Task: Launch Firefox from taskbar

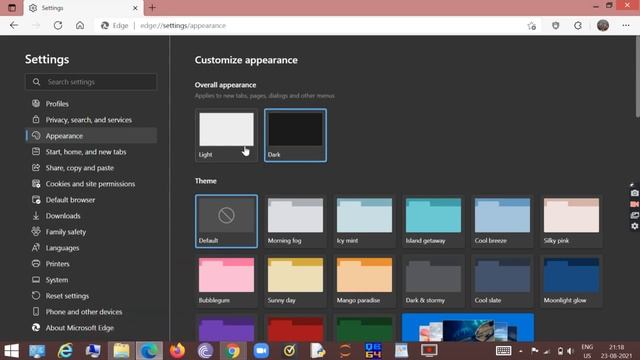Action: (177, 351)
